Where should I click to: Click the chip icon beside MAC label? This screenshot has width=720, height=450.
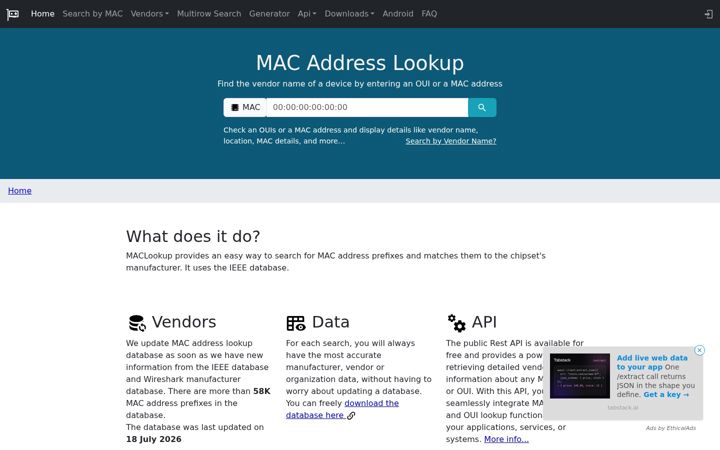coord(235,107)
